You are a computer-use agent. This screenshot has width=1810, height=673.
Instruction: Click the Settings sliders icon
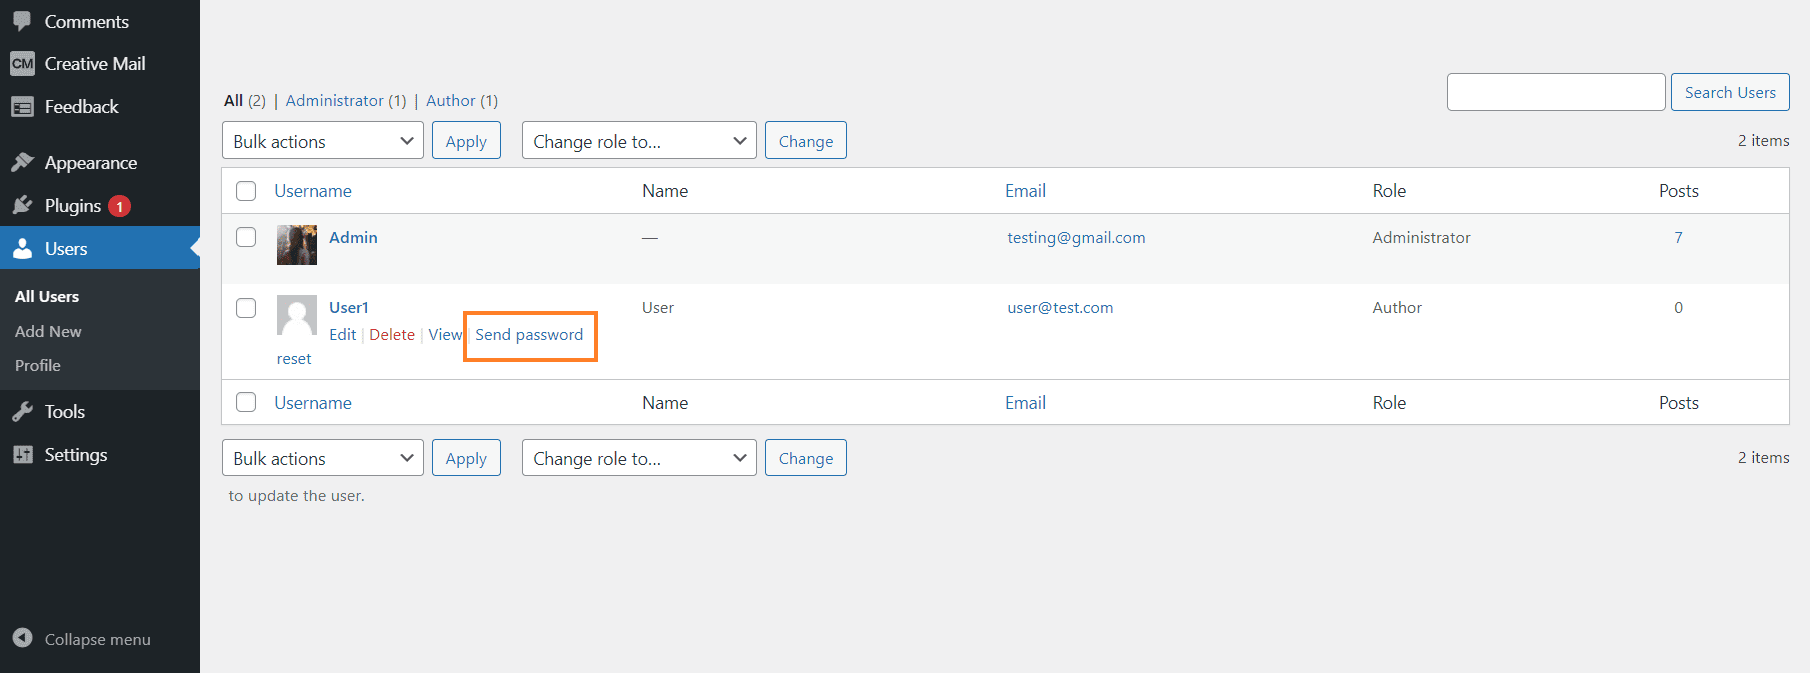click(22, 454)
